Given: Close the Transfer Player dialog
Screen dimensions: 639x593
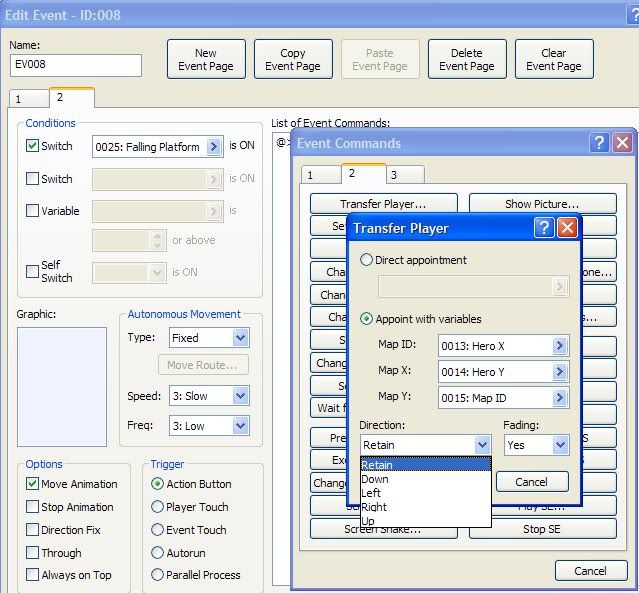Looking at the screenshot, I should coord(567,228).
